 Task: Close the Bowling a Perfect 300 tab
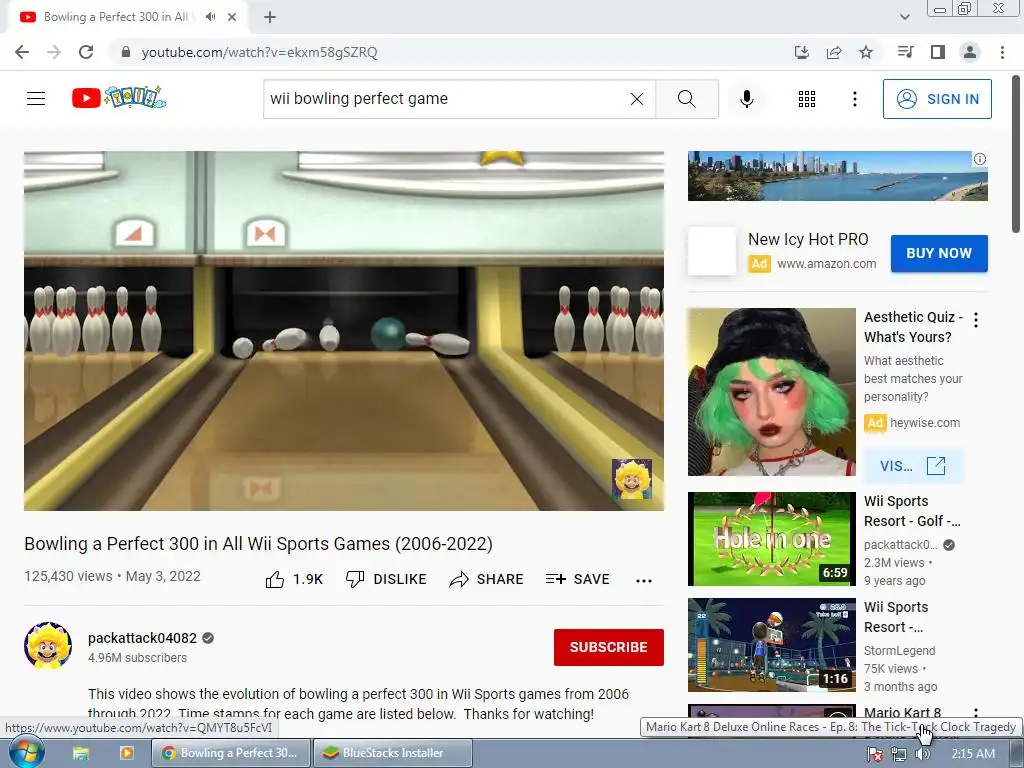click(232, 17)
